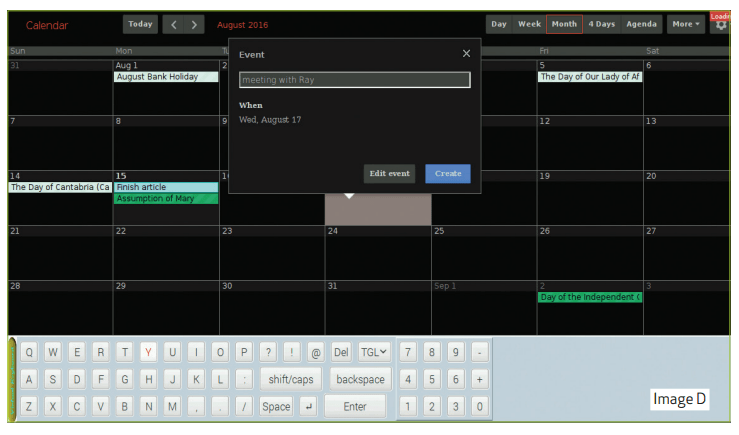Tap the exclamation mark key
This screenshot has width=739, height=435.
click(x=292, y=352)
